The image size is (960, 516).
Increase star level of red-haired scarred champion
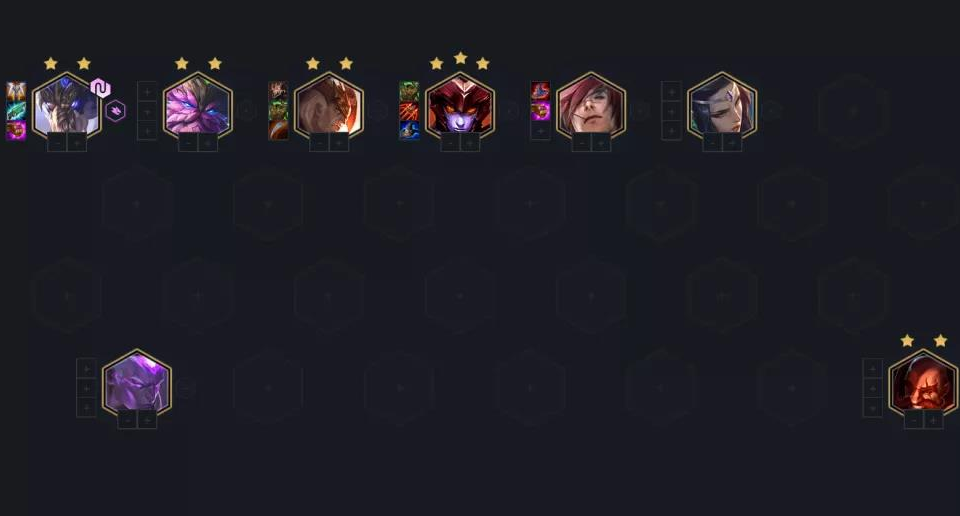[601, 143]
